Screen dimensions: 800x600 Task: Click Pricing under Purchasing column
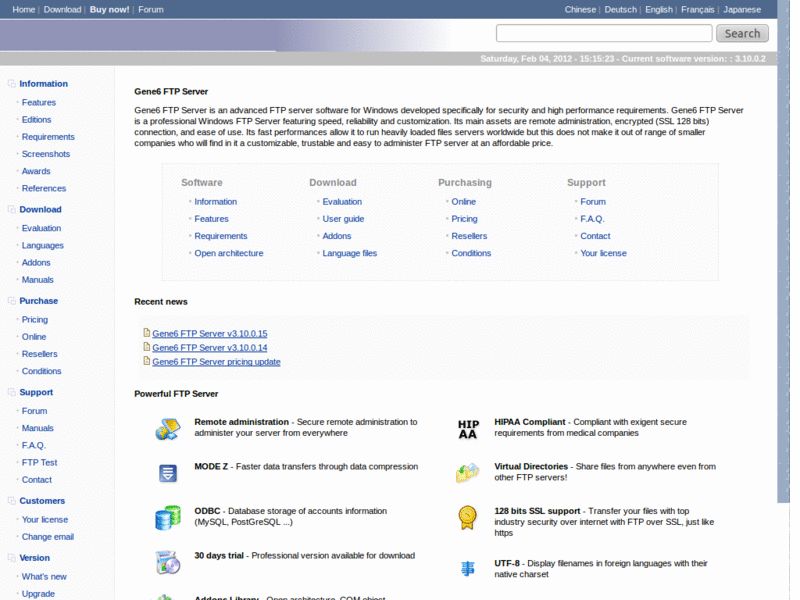pyautogui.click(x=464, y=219)
